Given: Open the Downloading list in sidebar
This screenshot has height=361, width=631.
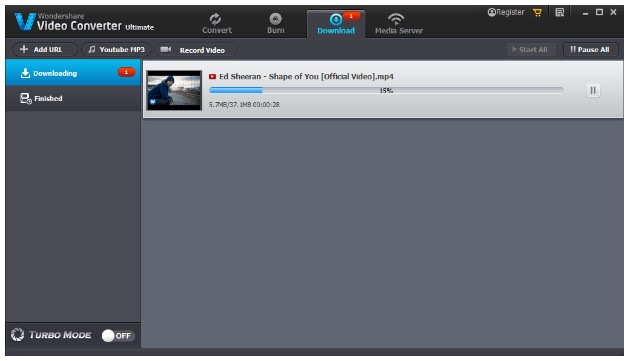Looking at the screenshot, I should (73, 73).
